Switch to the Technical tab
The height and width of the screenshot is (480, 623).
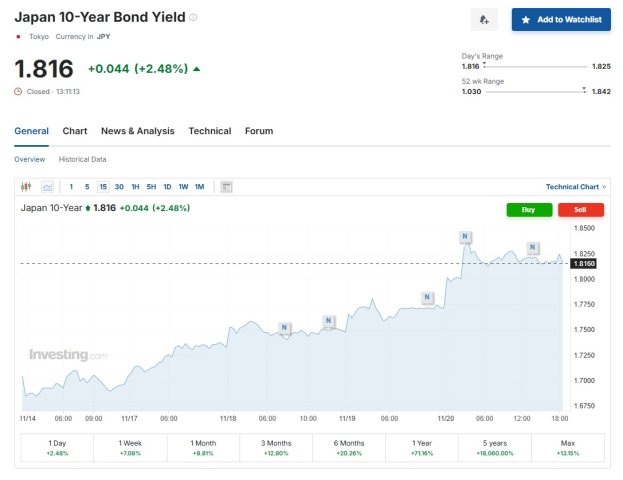pos(210,131)
